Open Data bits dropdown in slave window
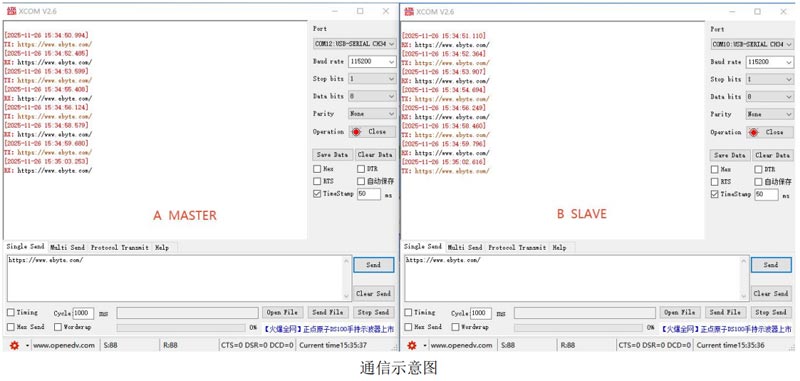 [770, 96]
